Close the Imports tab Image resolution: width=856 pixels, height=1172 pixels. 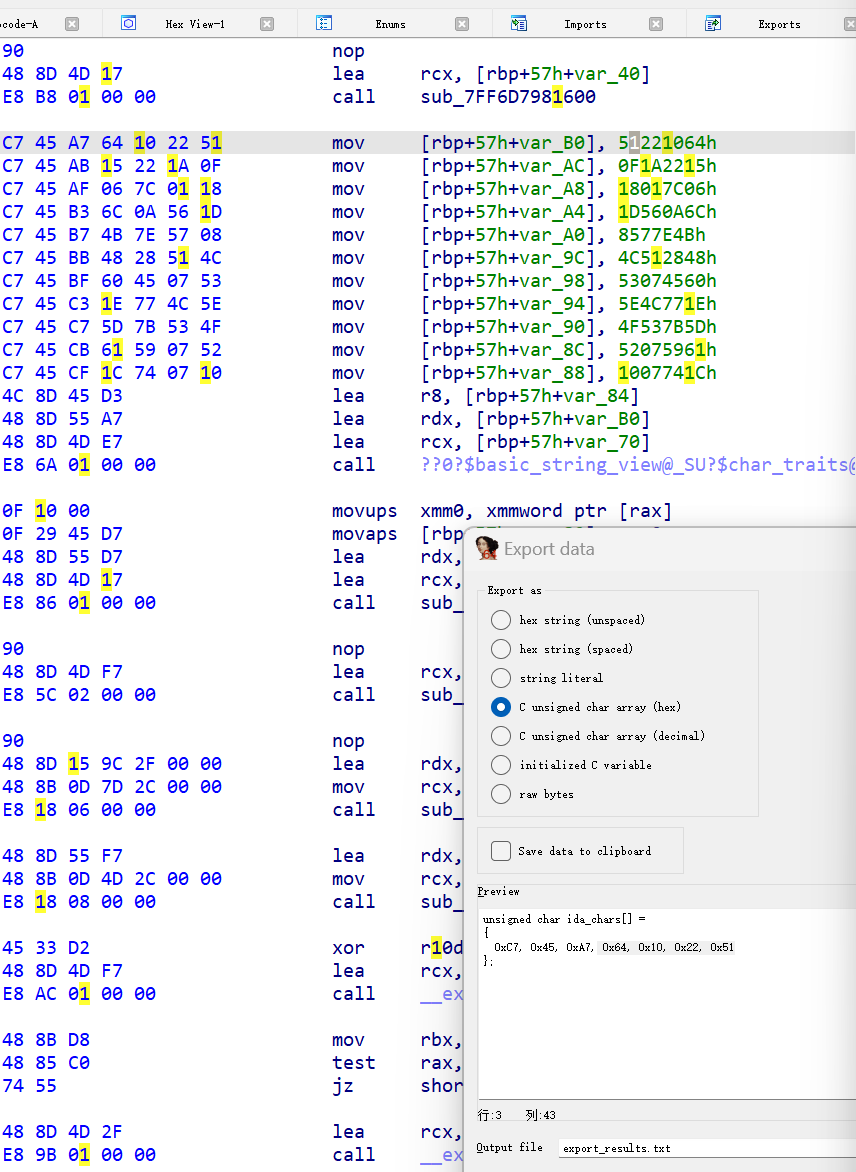point(656,24)
